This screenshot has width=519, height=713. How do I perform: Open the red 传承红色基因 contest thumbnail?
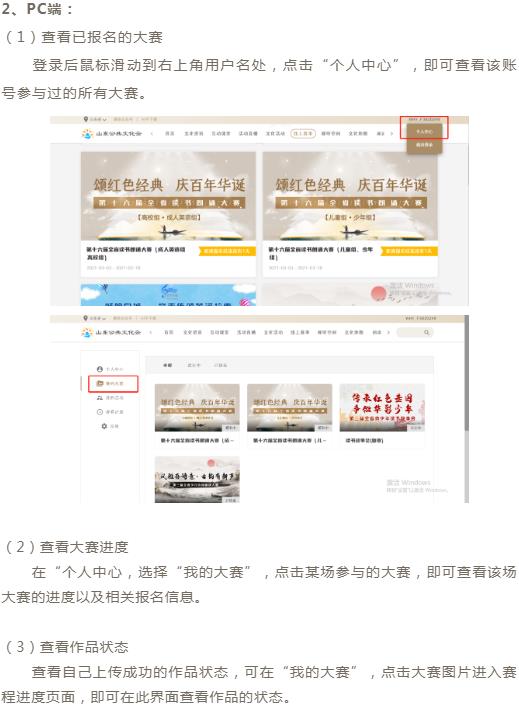pos(382,407)
